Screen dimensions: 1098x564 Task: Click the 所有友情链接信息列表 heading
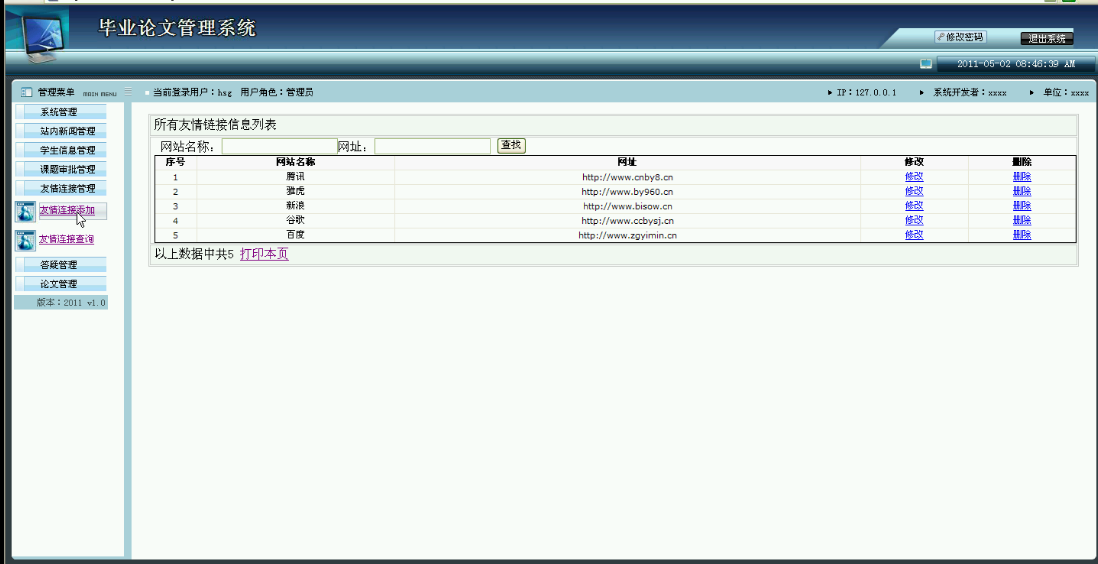click(x=215, y=125)
